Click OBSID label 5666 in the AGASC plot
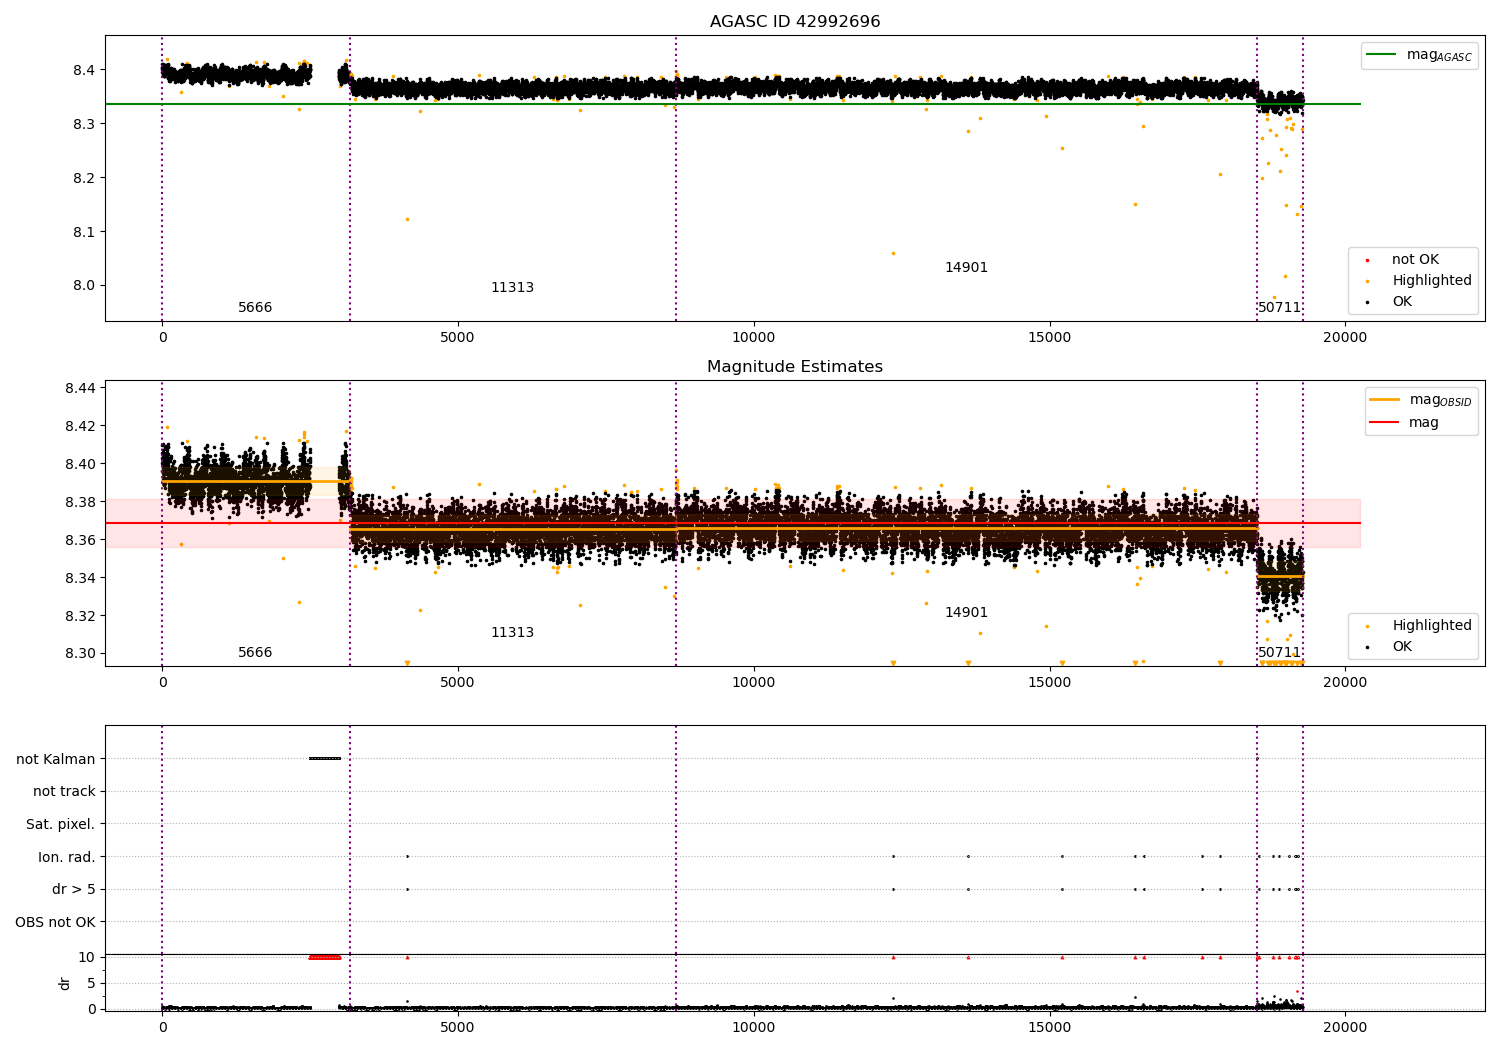 (x=255, y=308)
